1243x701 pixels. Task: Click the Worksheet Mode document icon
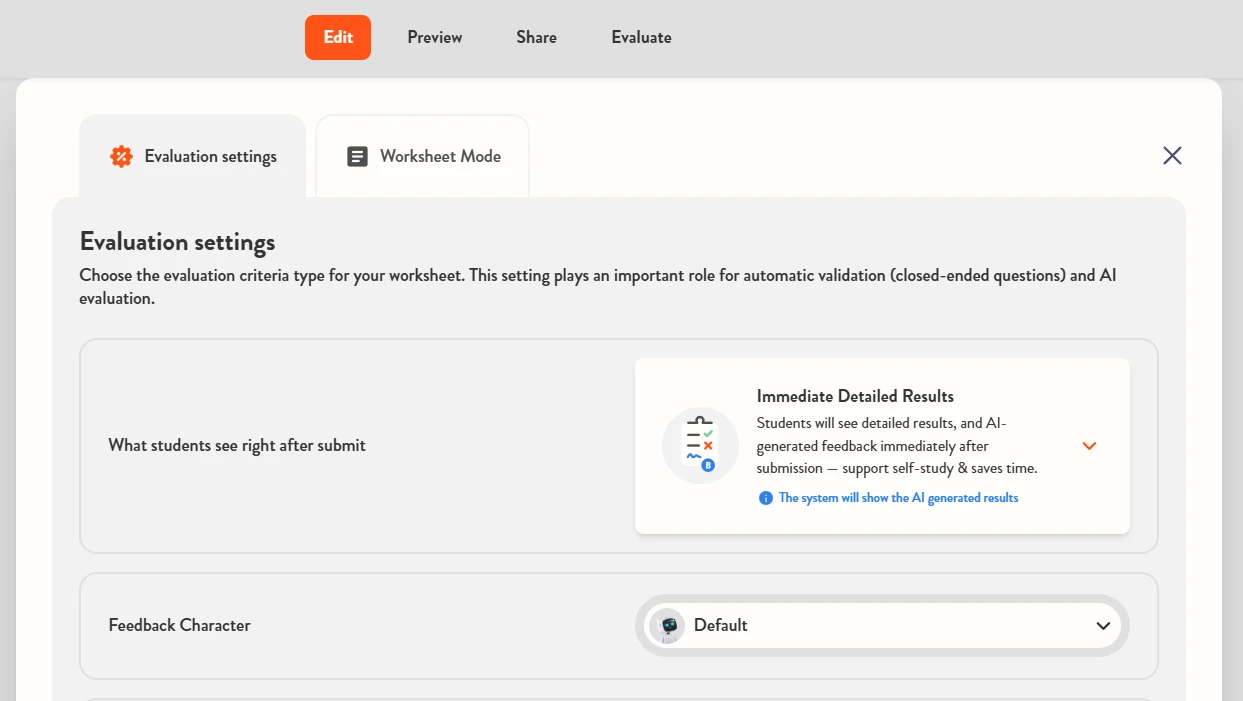pyautogui.click(x=357, y=156)
